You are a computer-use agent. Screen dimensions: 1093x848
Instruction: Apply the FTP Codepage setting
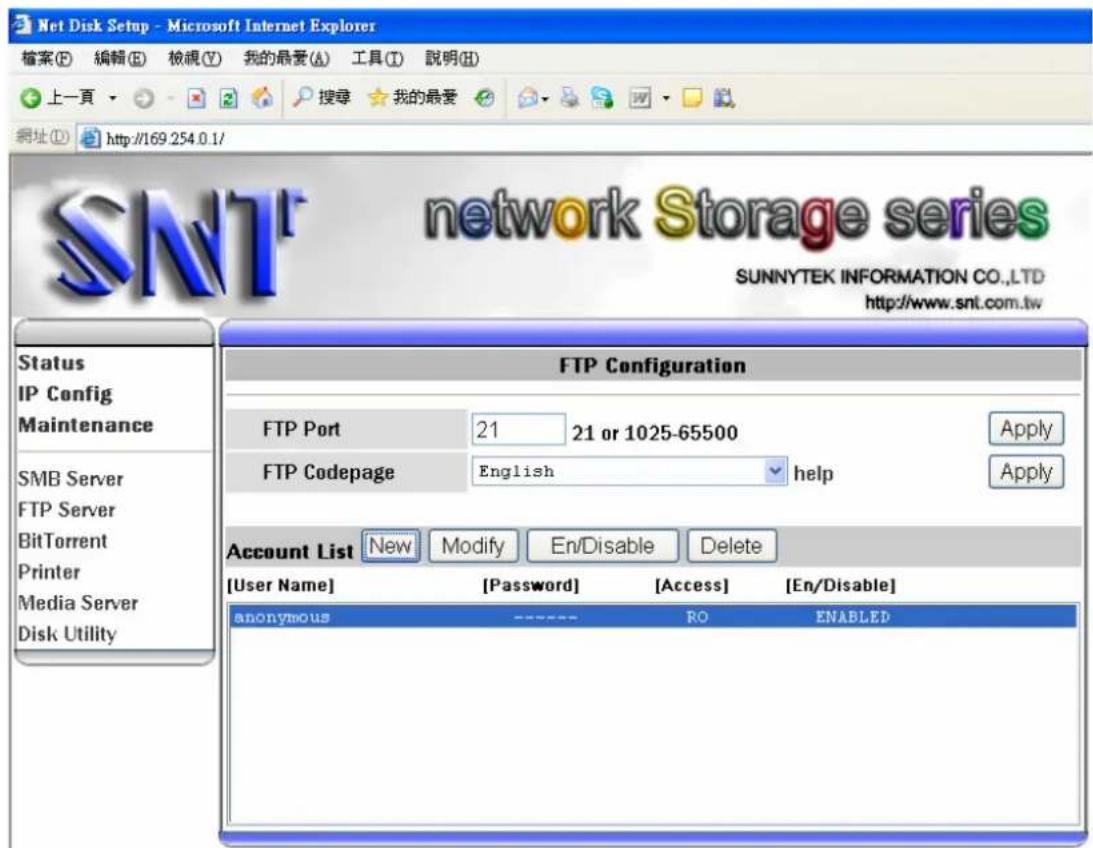coord(1026,472)
